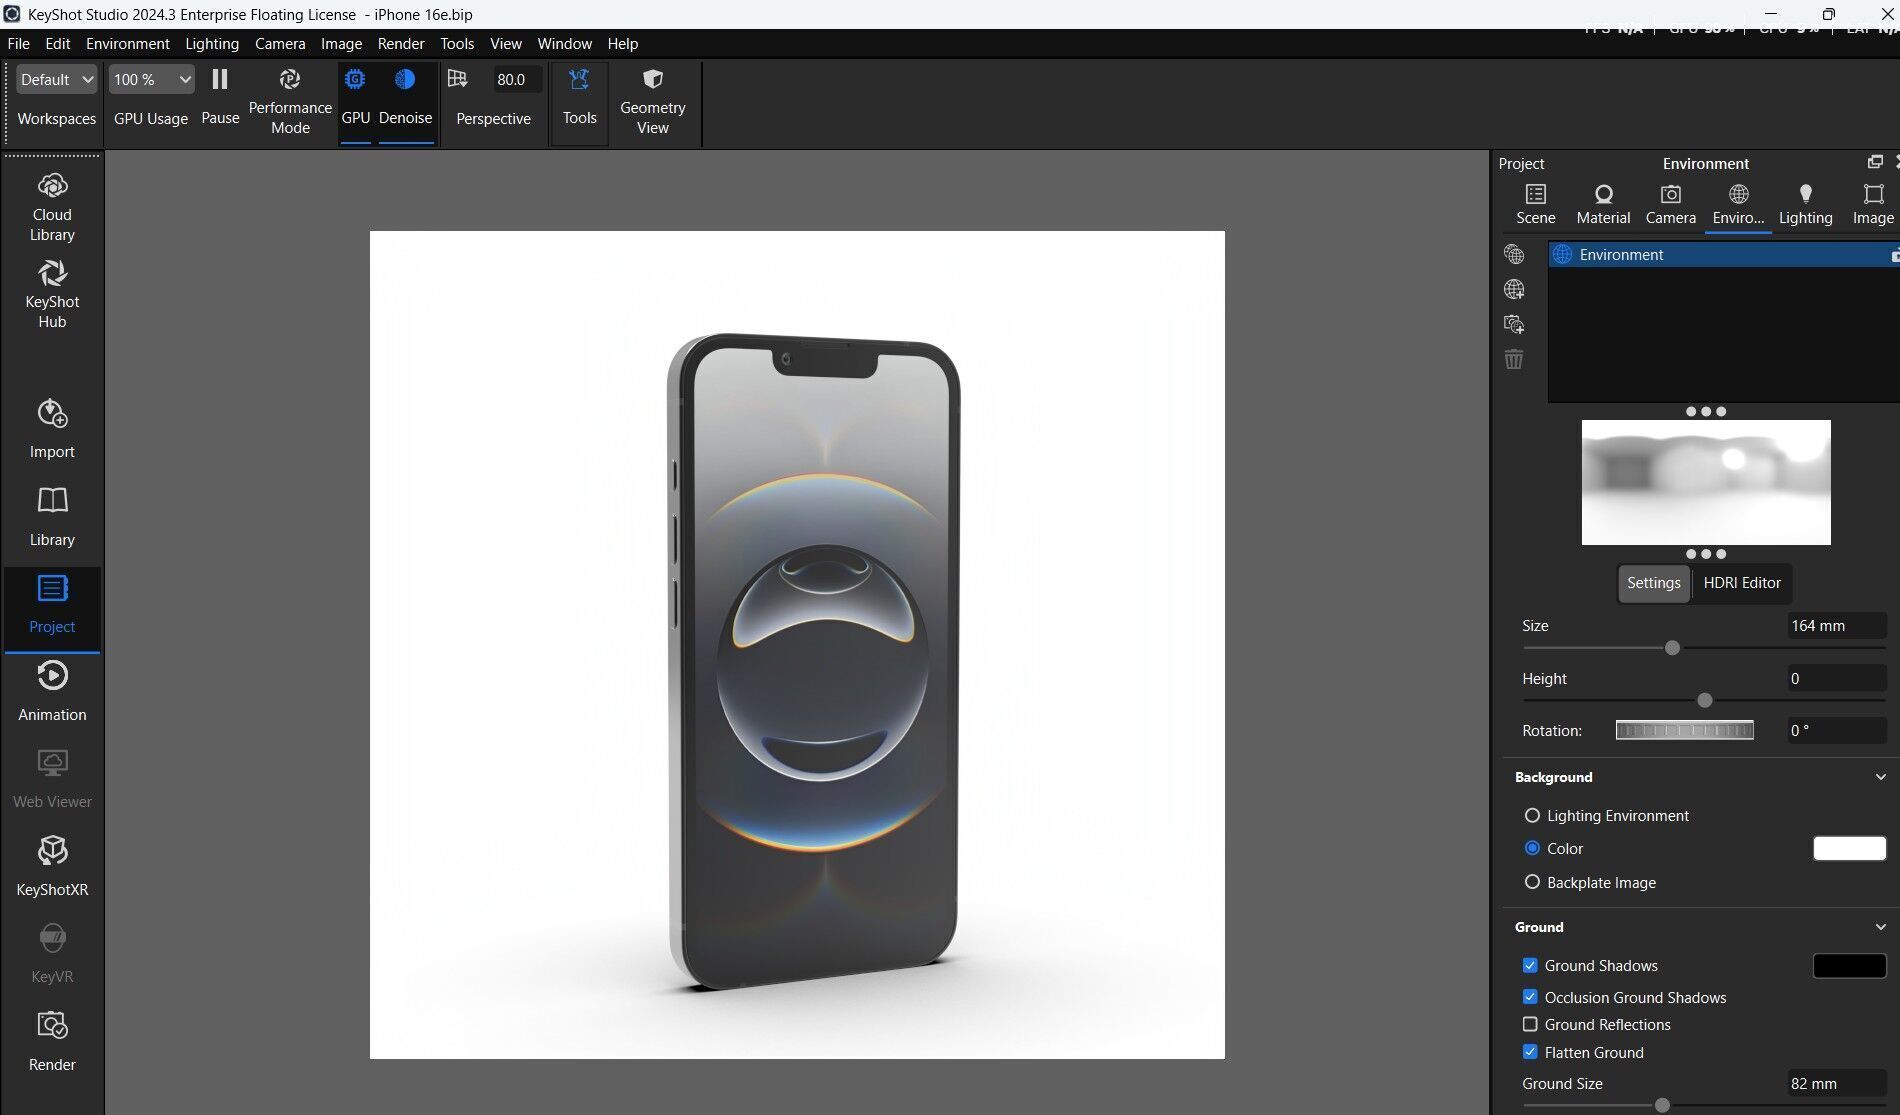Viewport: 1900px width, 1115px height.
Task: Open the white background color swatch
Action: click(1849, 848)
